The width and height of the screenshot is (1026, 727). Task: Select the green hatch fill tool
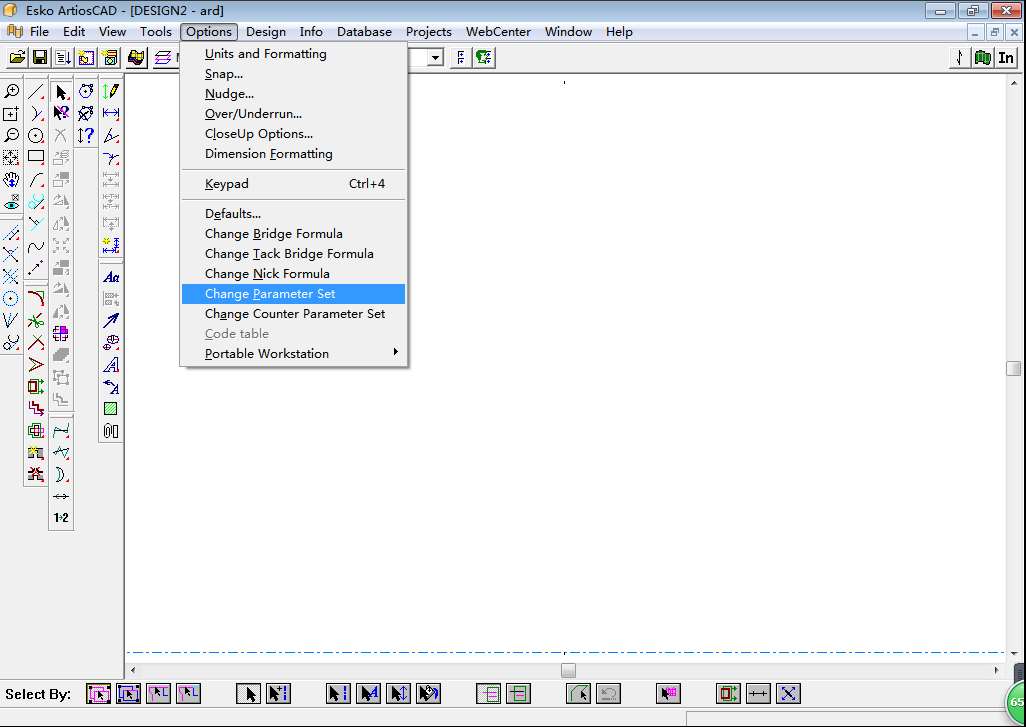tap(111, 409)
